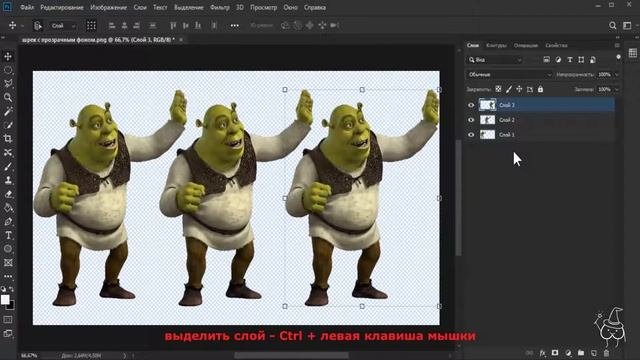Click the fx layer style button
This screenshot has height=360, width=640.
pos(542,353)
